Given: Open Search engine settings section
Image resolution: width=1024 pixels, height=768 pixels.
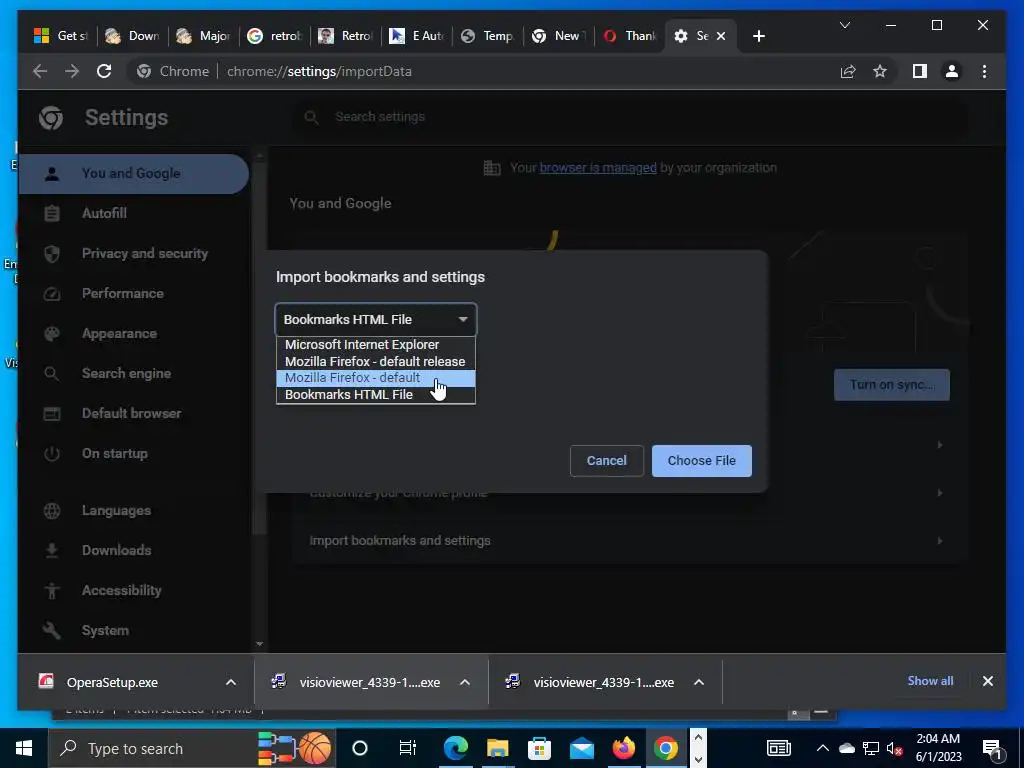Looking at the screenshot, I should coord(126,374).
